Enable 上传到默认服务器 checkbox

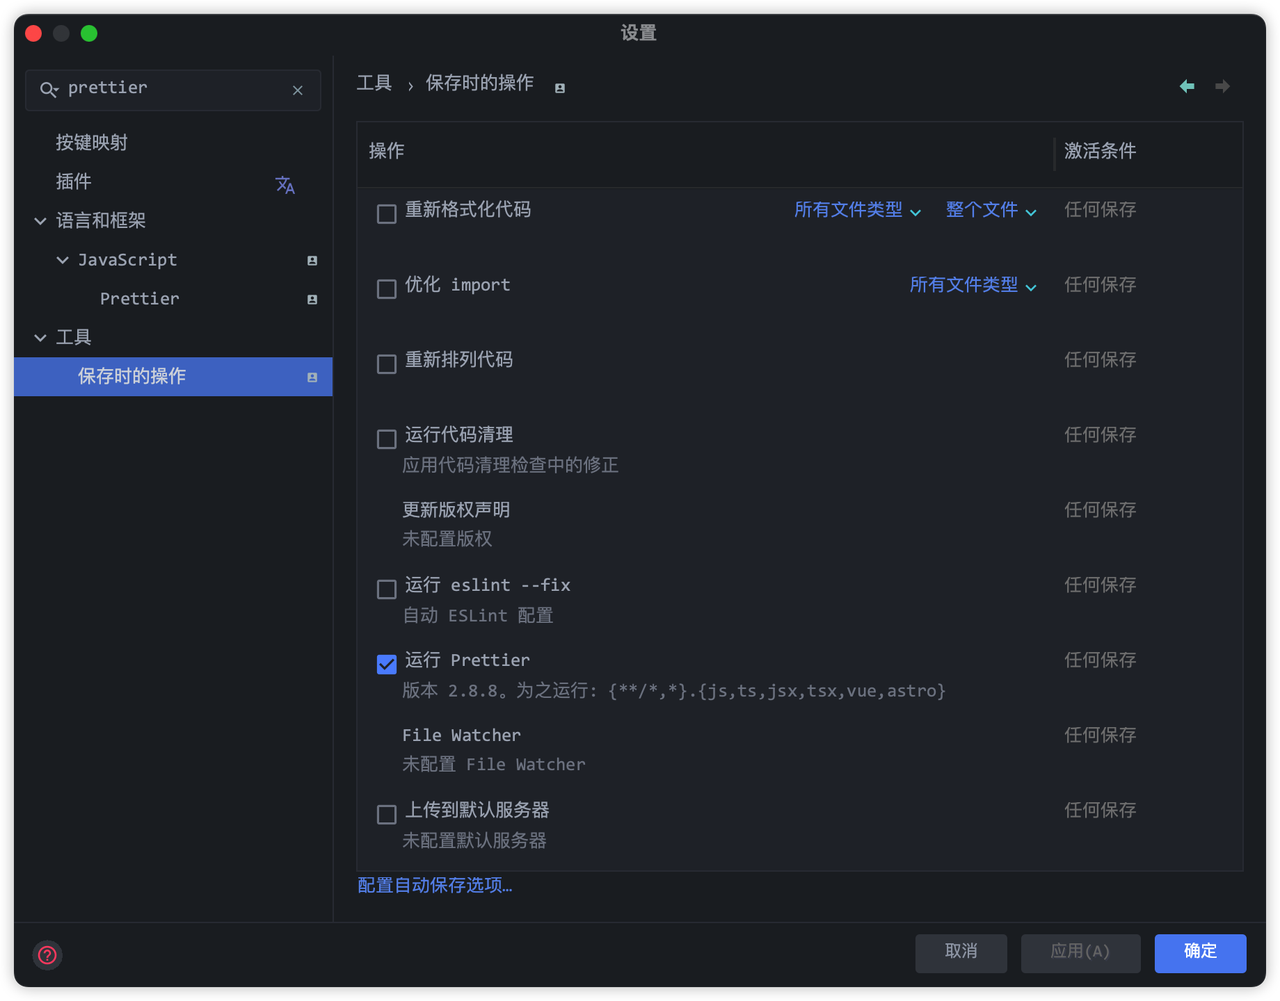pyautogui.click(x=387, y=813)
